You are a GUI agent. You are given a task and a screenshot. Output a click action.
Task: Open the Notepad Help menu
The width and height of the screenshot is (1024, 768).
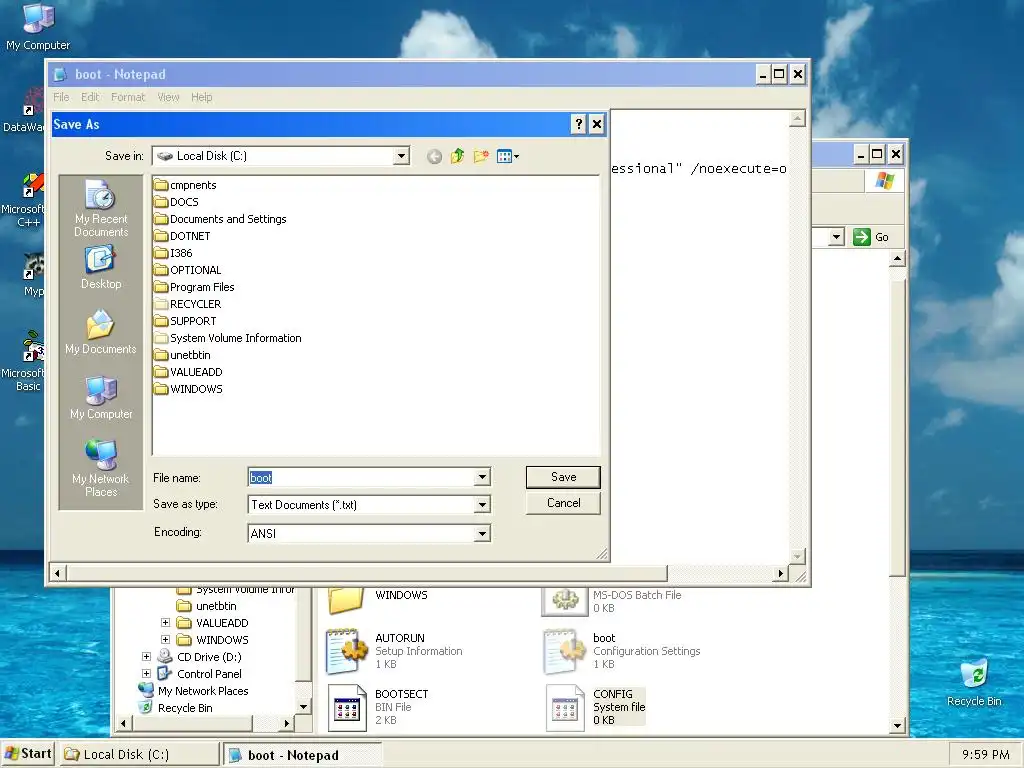point(202,97)
